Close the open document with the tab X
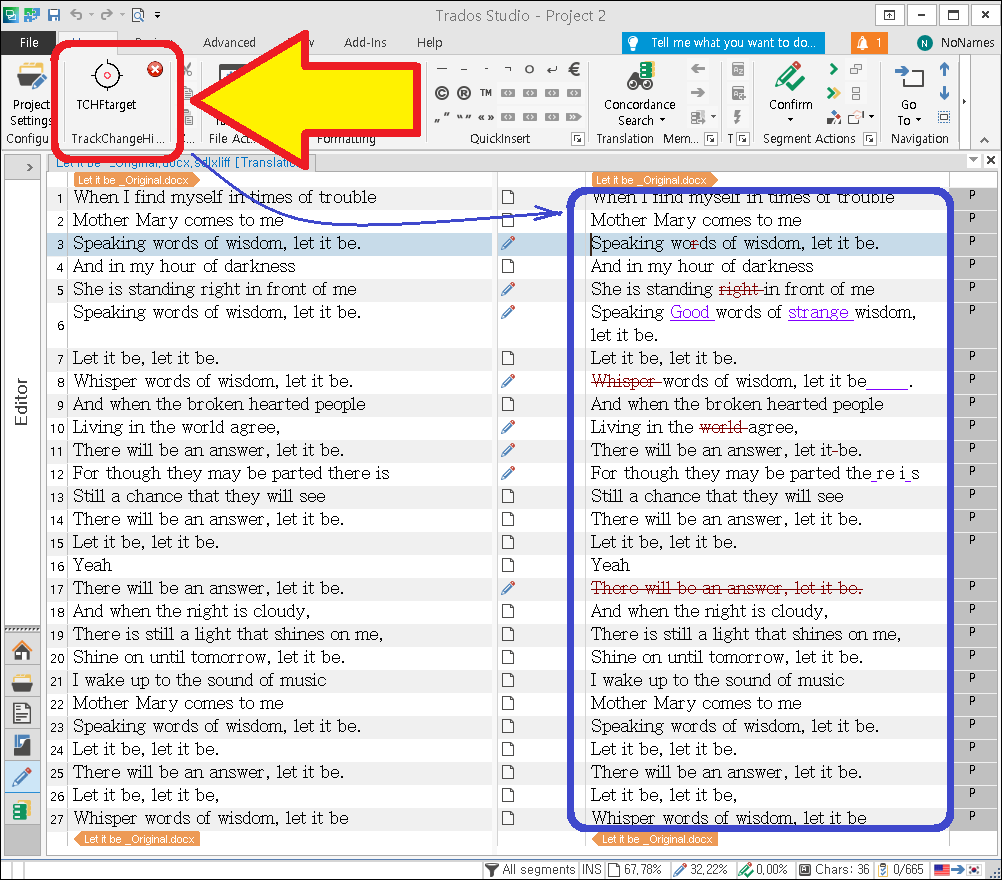The image size is (1002, 880). [x=990, y=160]
